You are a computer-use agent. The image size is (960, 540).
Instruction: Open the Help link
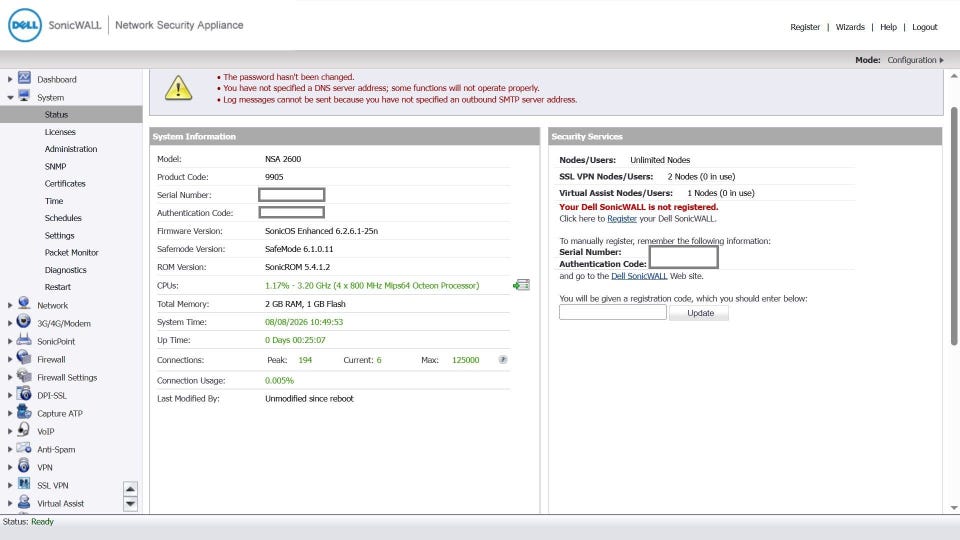[x=888, y=28]
